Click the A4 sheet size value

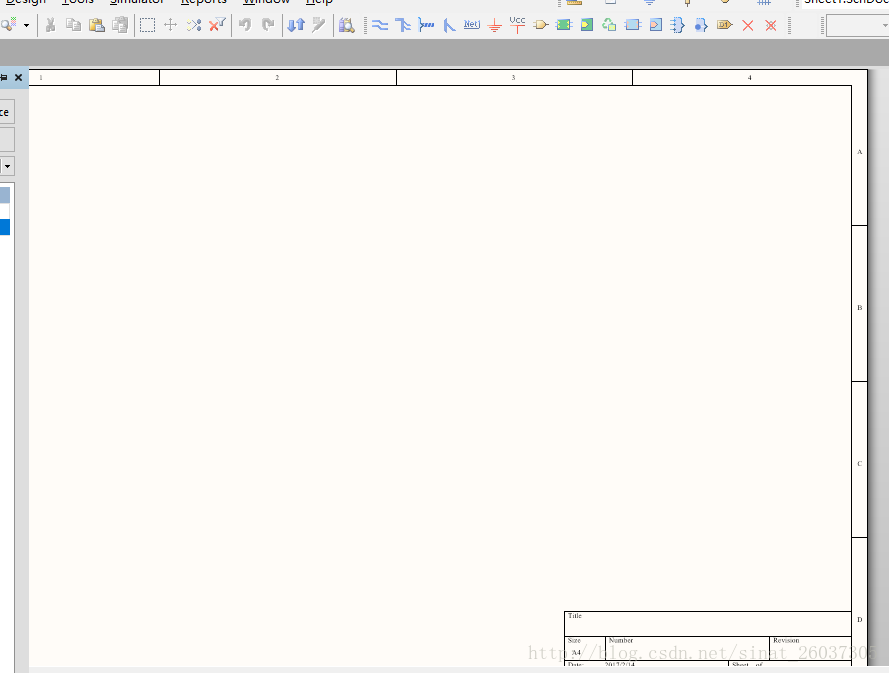coord(576,653)
